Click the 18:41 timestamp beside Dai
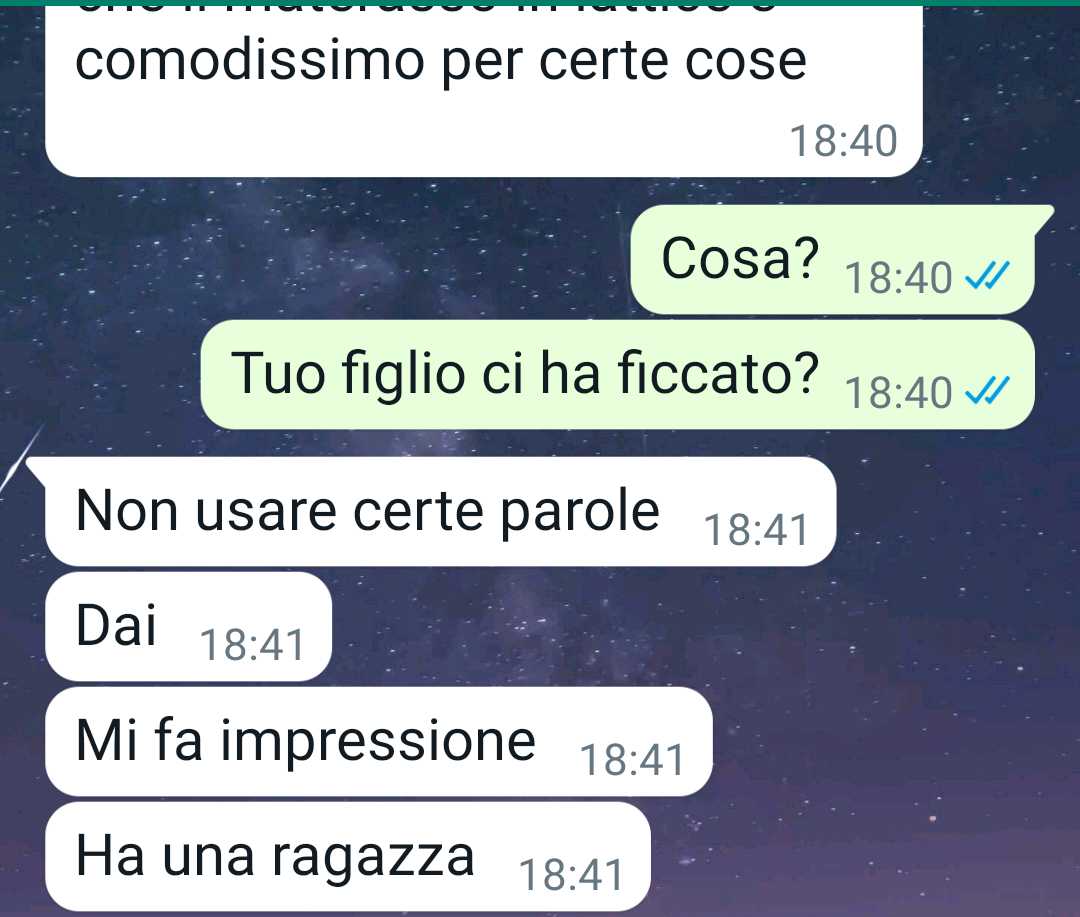This screenshot has width=1080, height=917. 251,645
